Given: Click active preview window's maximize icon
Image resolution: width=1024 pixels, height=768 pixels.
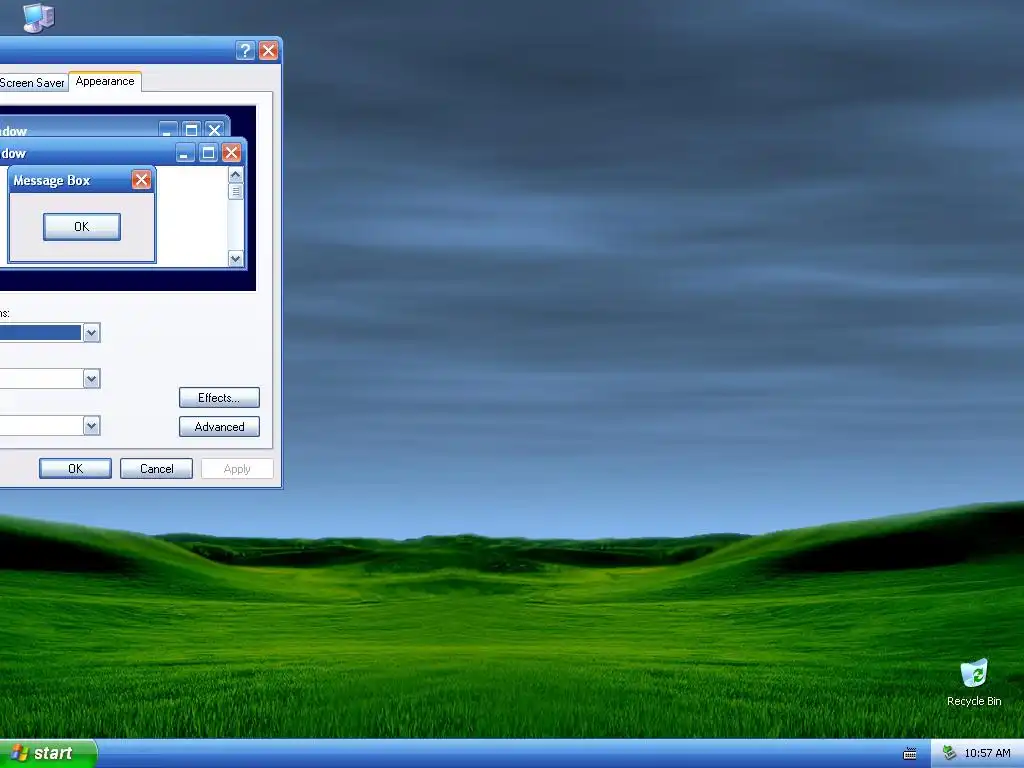Looking at the screenshot, I should point(208,153).
